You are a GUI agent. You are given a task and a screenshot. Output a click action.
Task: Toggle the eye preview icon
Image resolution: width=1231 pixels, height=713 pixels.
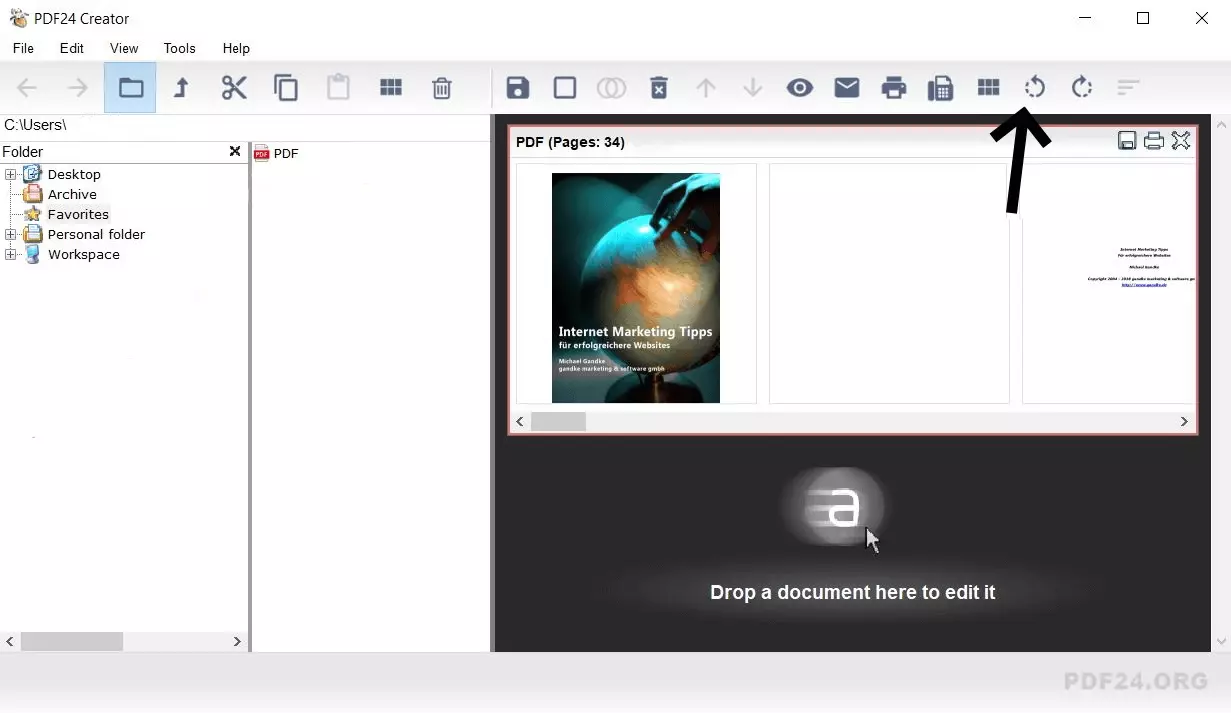(x=799, y=88)
